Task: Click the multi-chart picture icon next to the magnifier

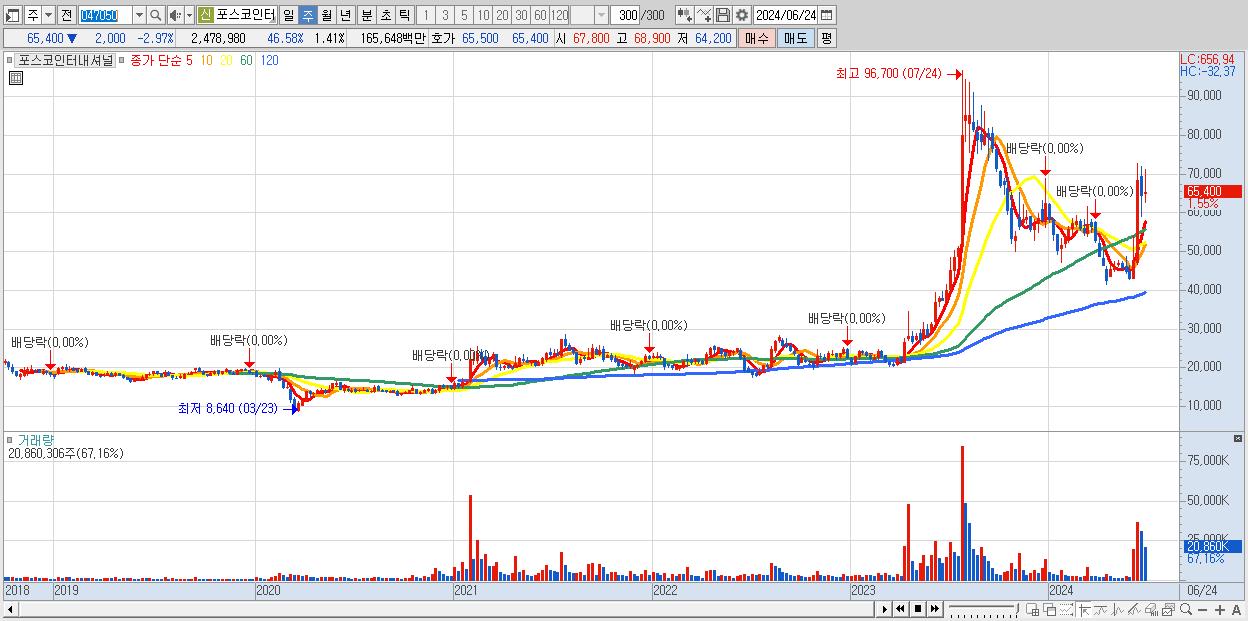Action: click(x=1168, y=609)
